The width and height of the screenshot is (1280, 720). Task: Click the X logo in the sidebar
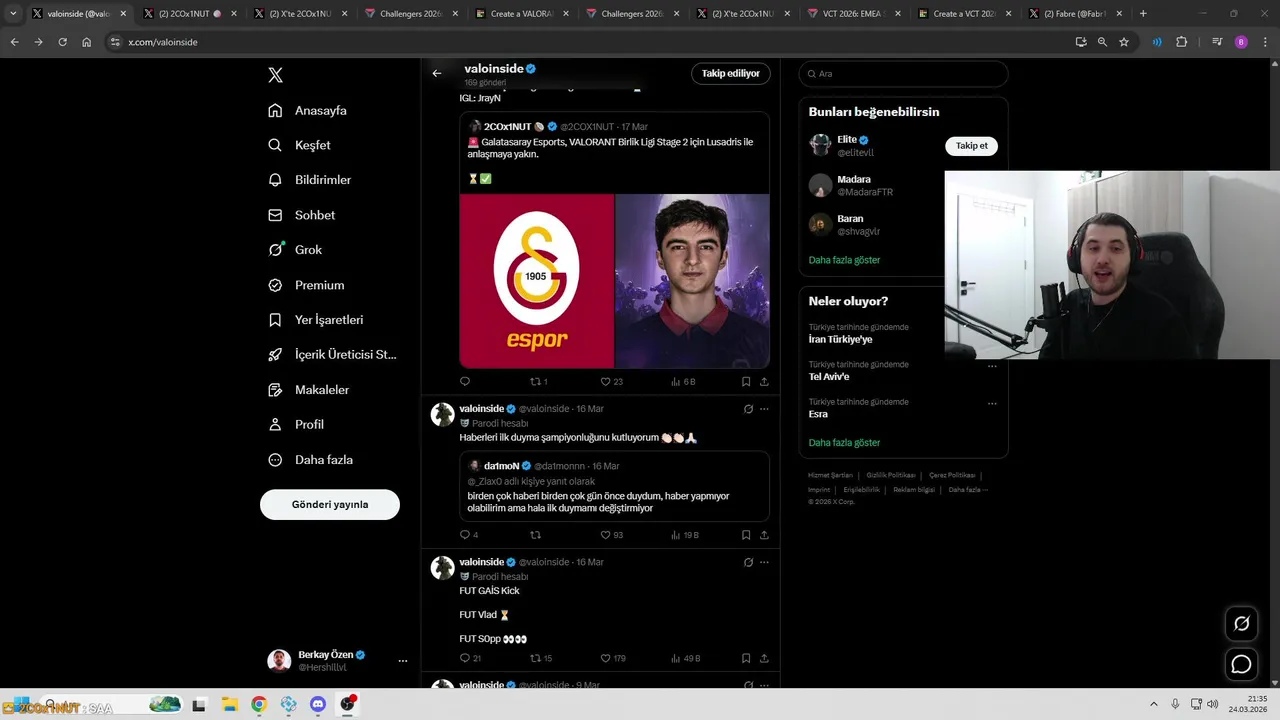[276, 75]
